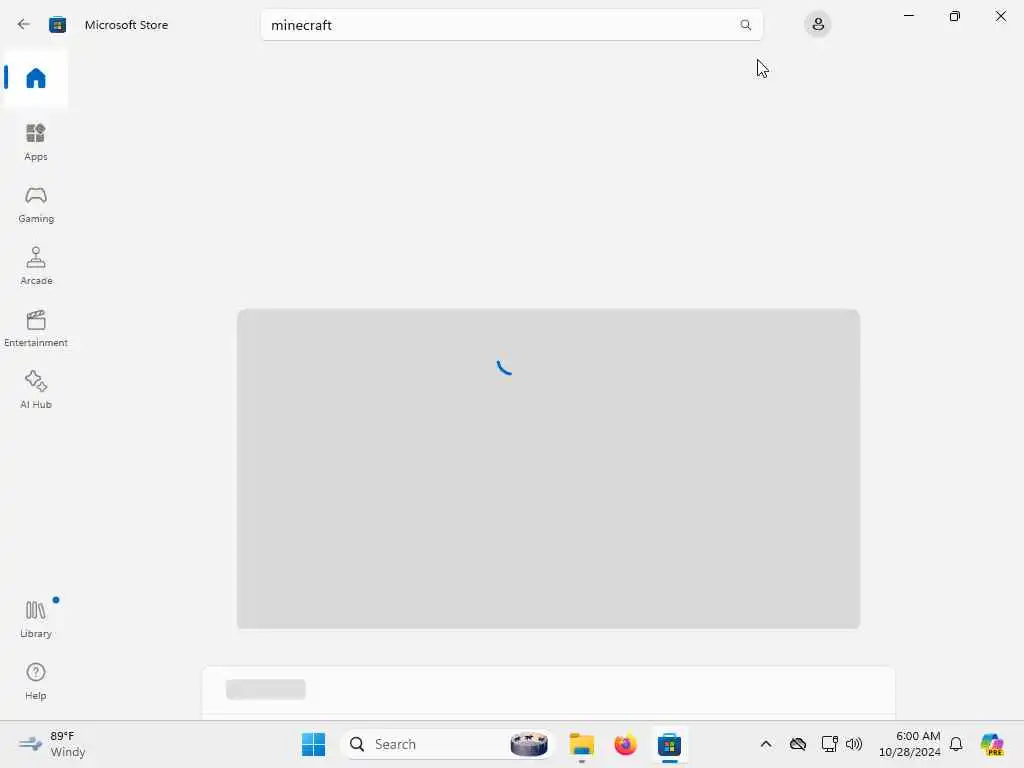Open the Home page in sidebar

pyautogui.click(x=35, y=78)
